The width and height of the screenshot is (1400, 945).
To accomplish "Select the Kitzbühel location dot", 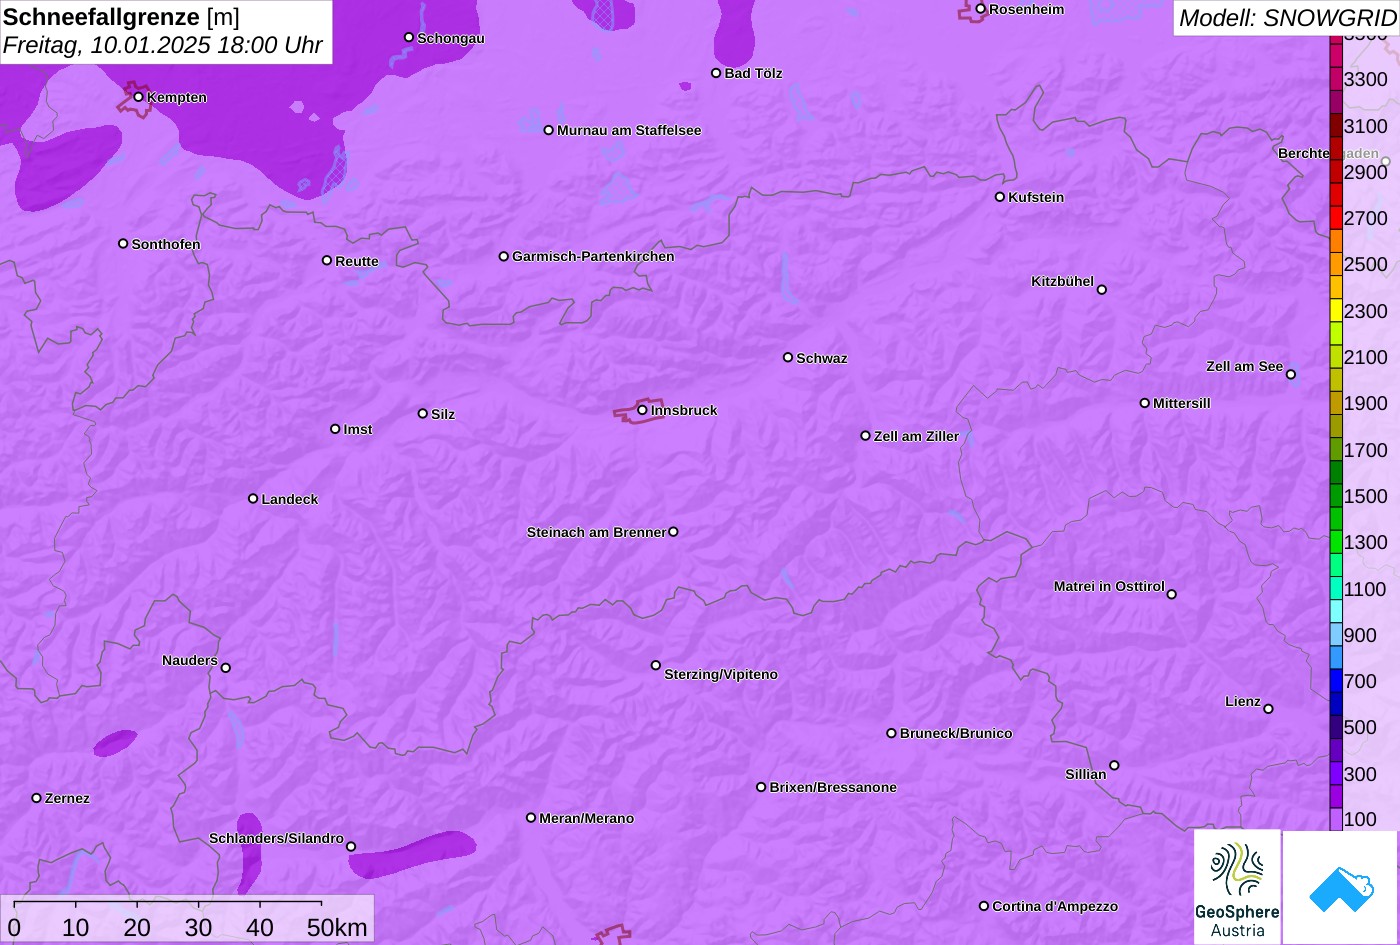I will tap(1102, 290).
